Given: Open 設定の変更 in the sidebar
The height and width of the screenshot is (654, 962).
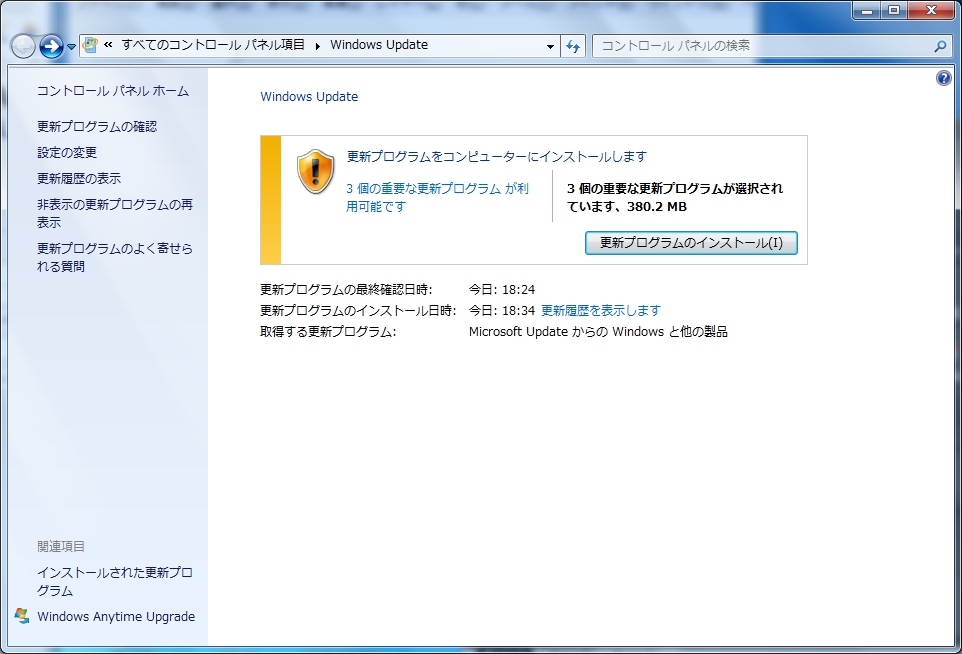Looking at the screenshot, I should [x=67, y=153].
